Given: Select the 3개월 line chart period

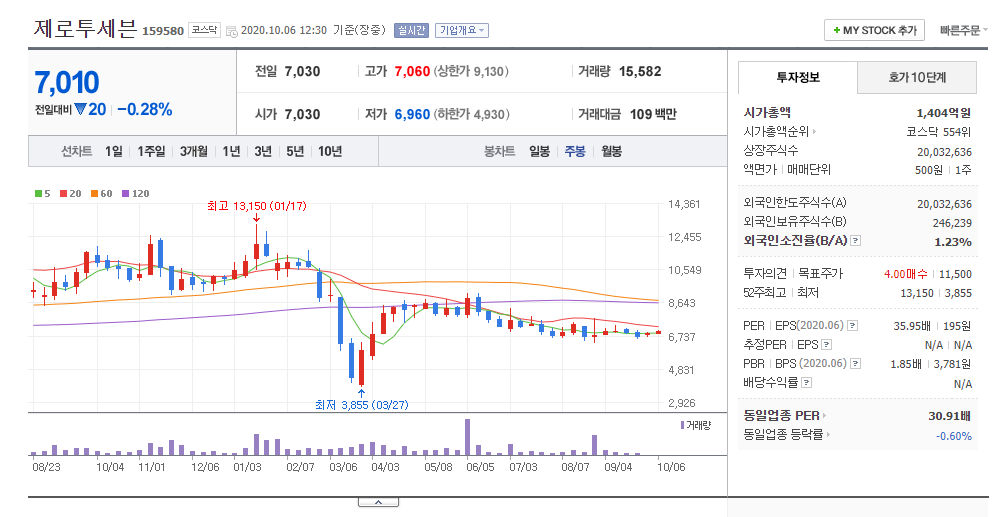Looking at the screenshot, I should [x=194, y=151].
